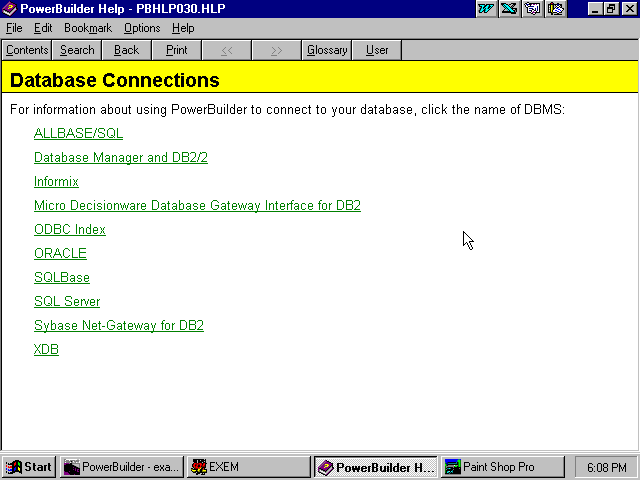Click the PowerBuilder Help book icon in title bar
This screenshot has height=480, width=640.
[x=9, y=9]
